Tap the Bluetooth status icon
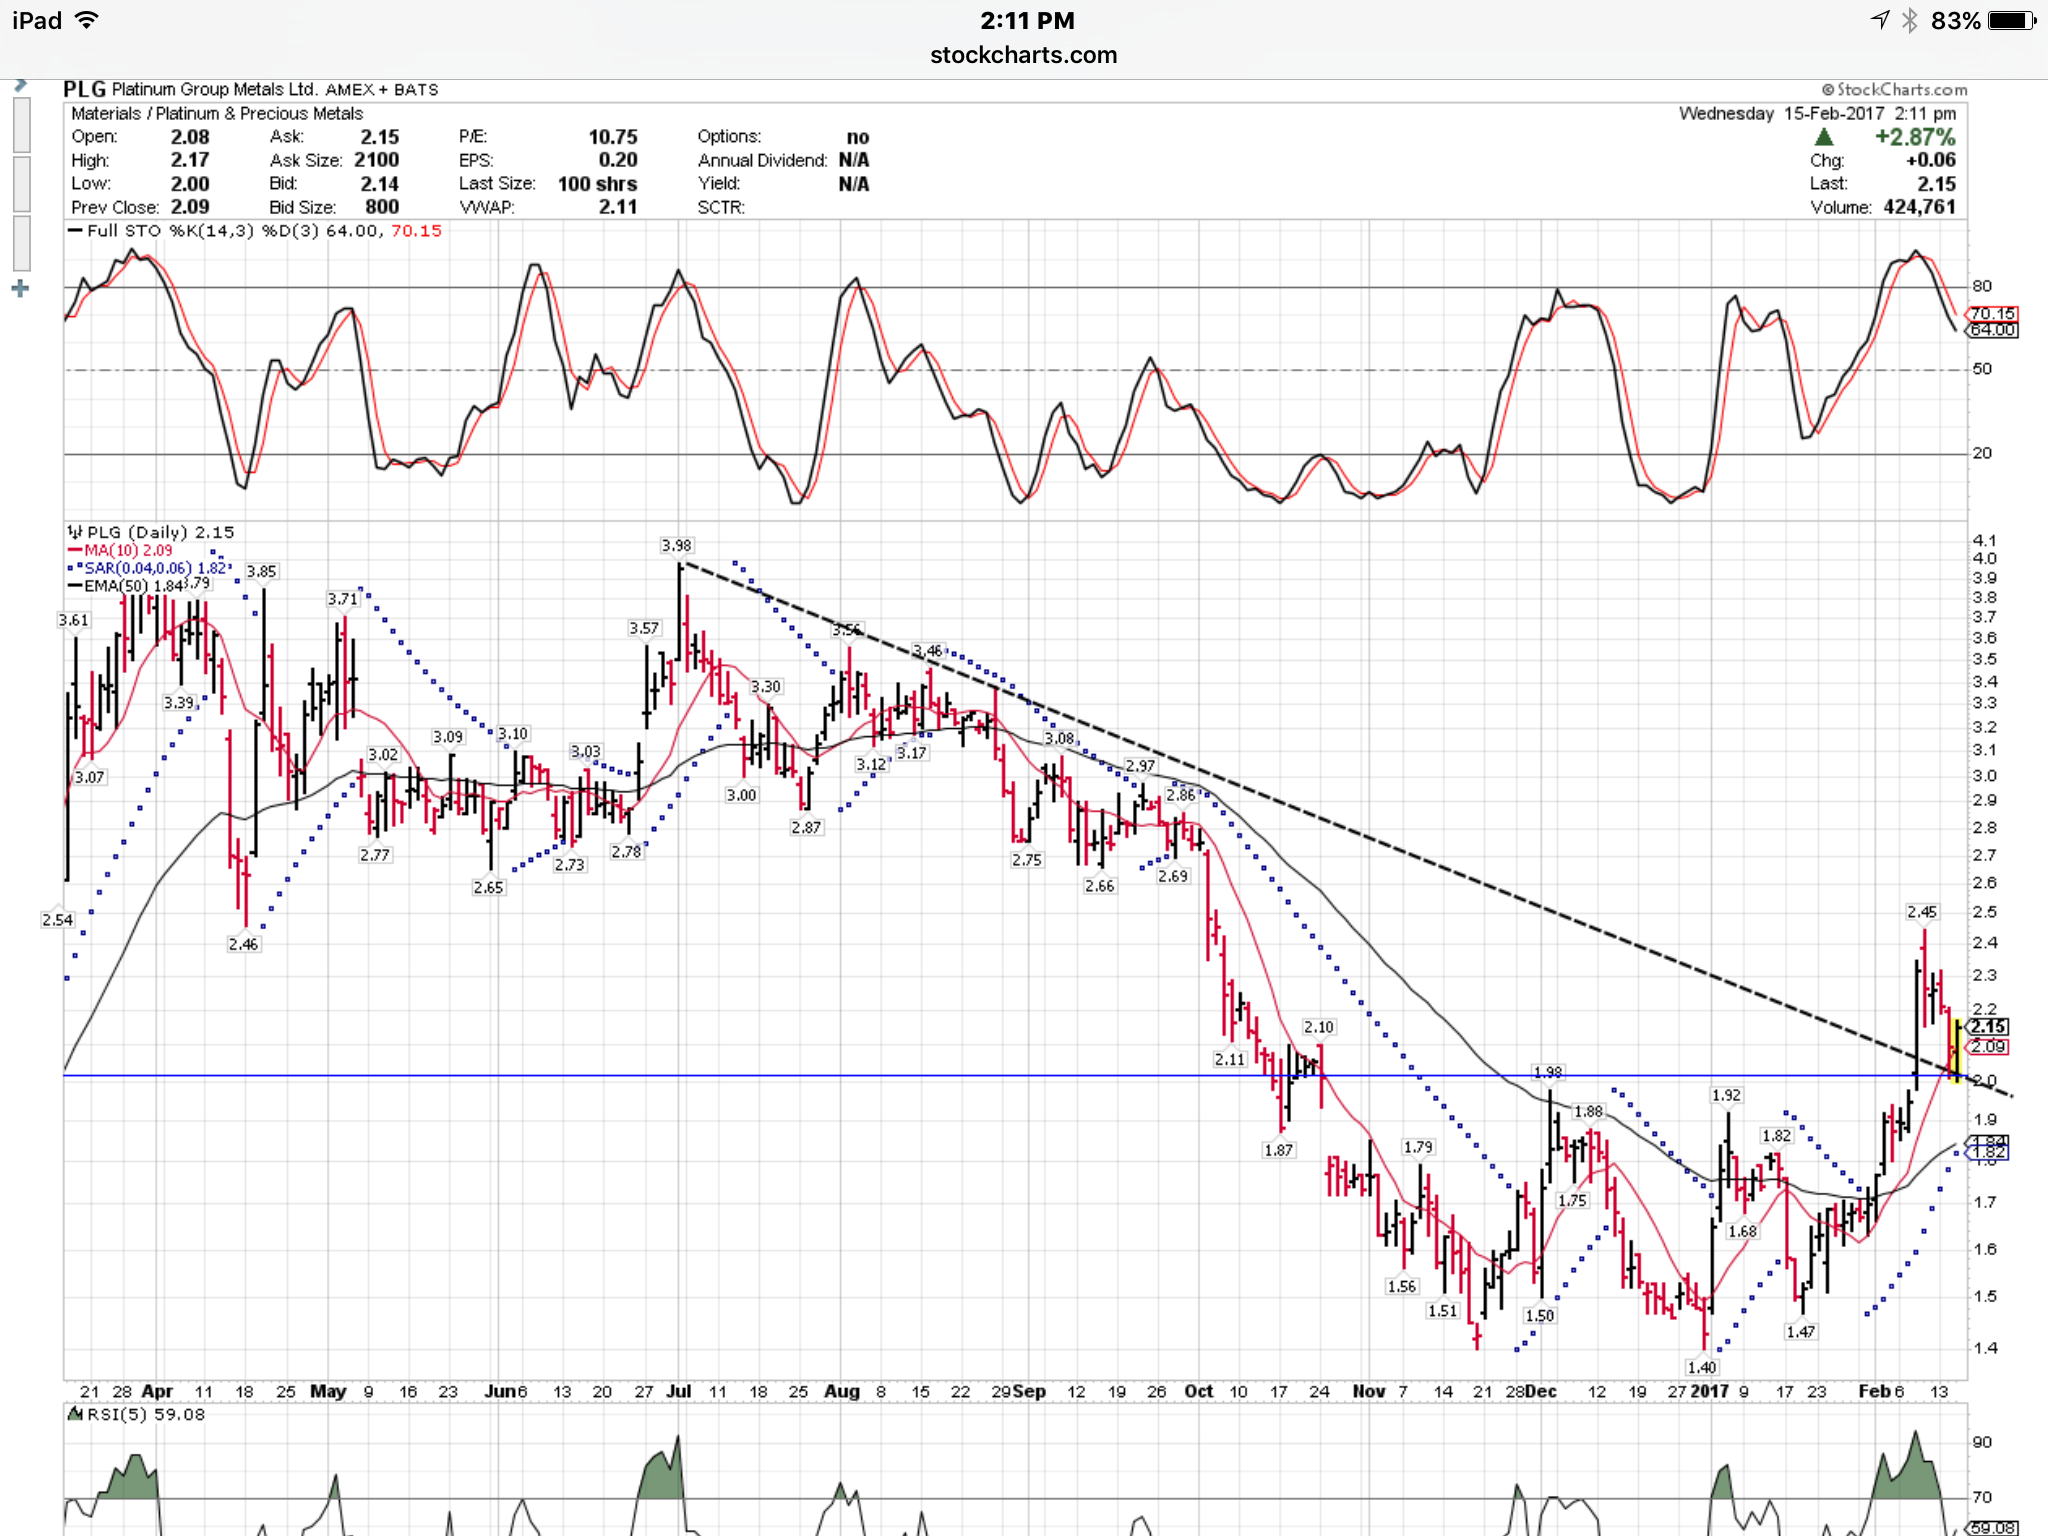 (1909, 20)
